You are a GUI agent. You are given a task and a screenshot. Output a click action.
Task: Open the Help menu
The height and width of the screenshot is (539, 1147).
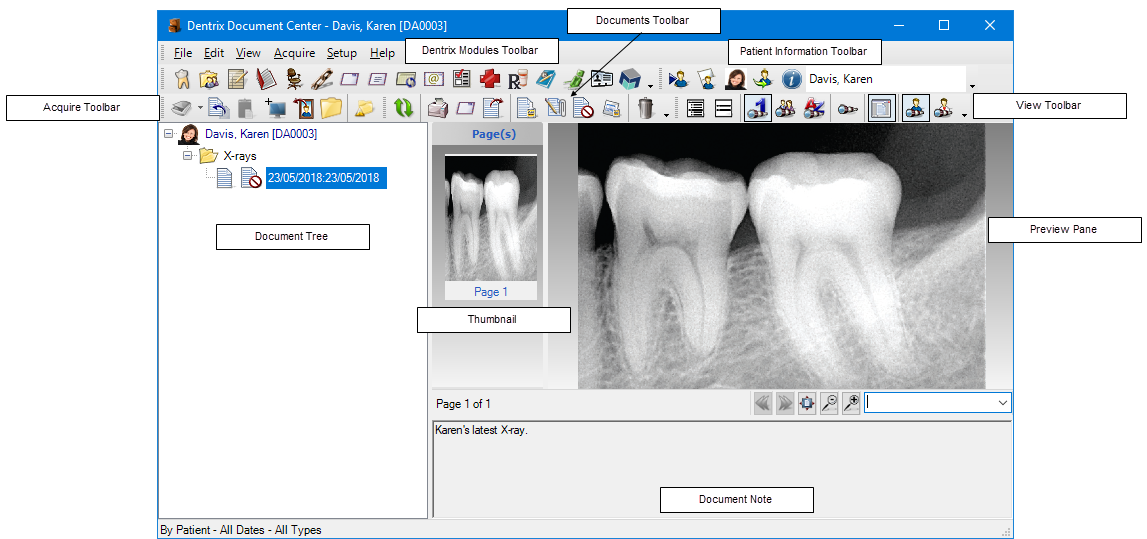[383, 53]
